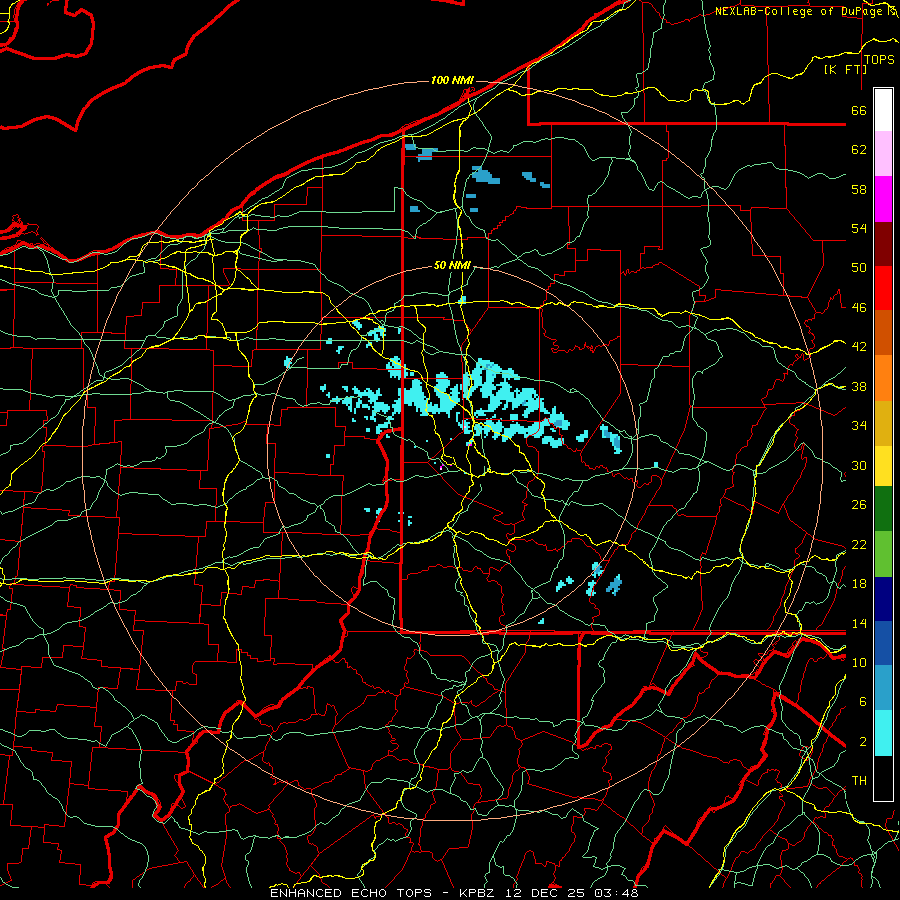The width and height of the screenshot is (900, 900).
Task: Click the '2' legend value
Action: coord(862,742)
